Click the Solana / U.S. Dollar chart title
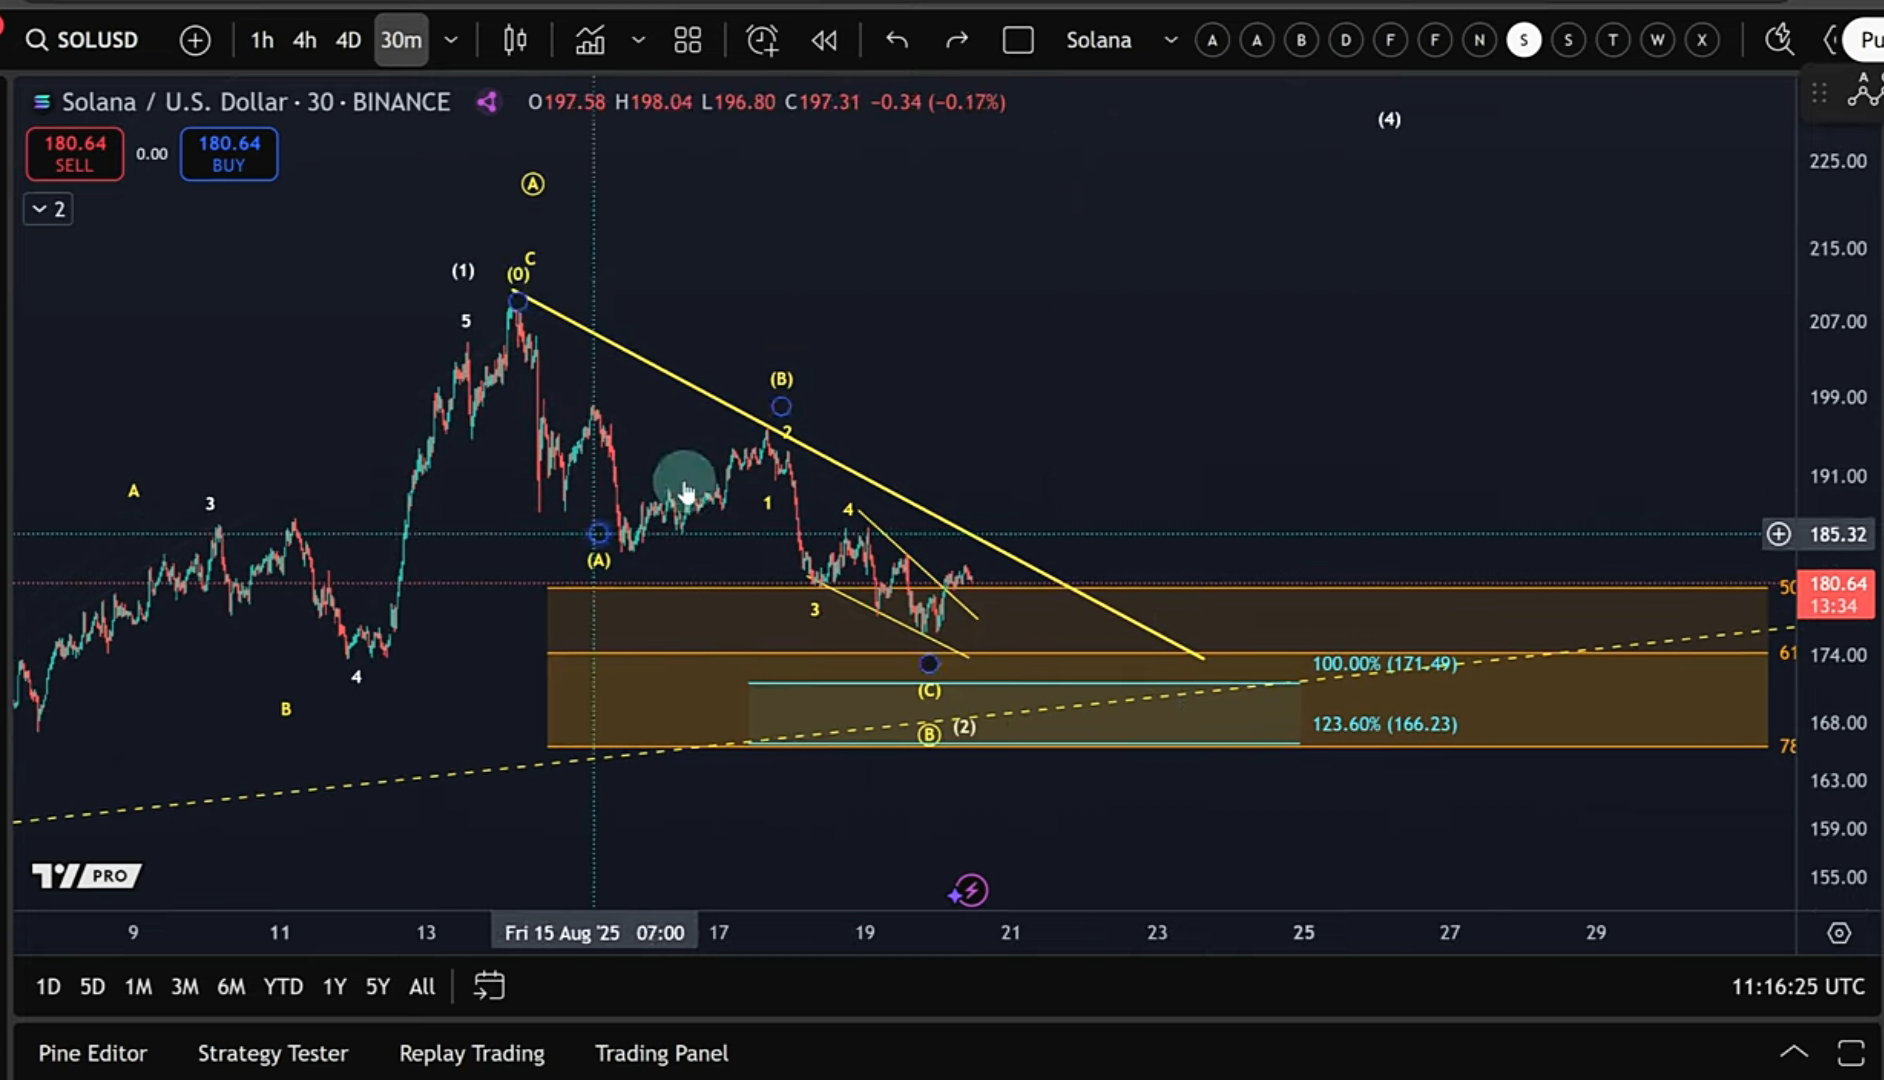 click(256, 102)
